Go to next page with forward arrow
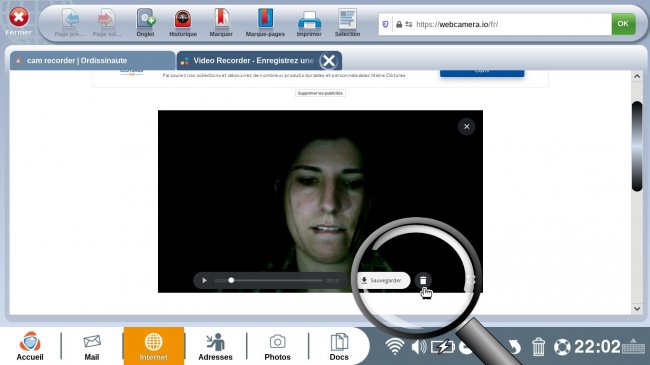Image resolution: width=650 pixels, height=365 pixels. click(x=107, y=23)
